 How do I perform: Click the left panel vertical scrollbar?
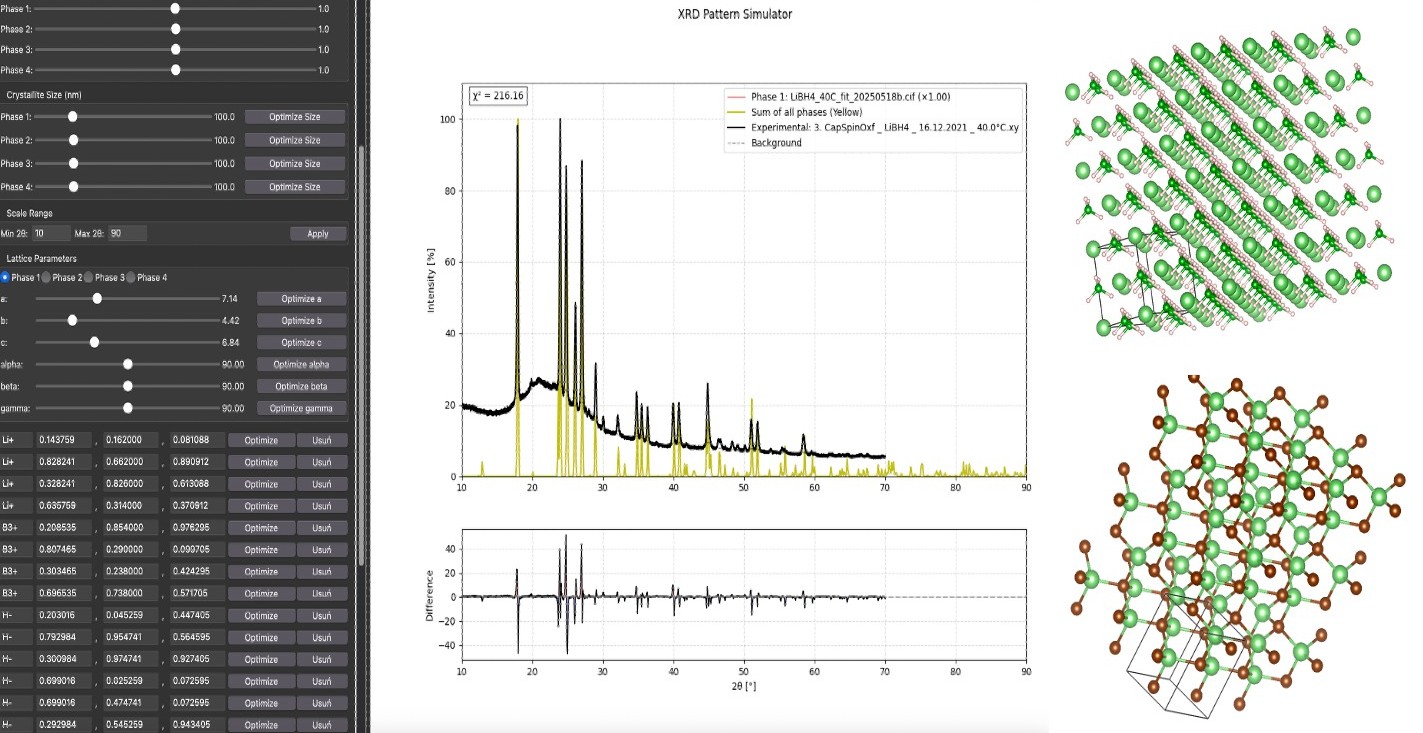coord(361,355)
